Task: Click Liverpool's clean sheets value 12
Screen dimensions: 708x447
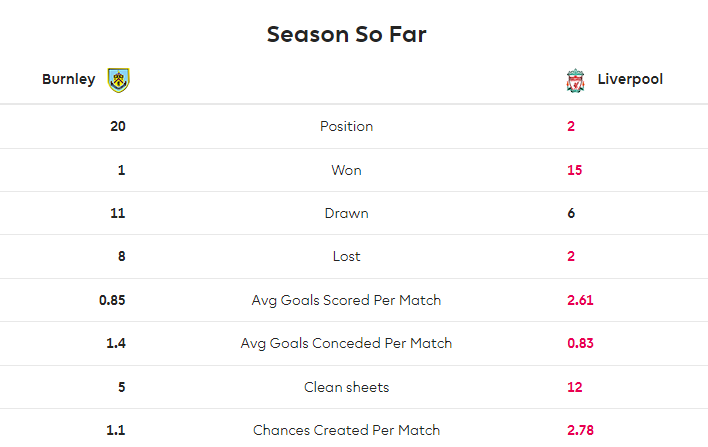Action: pyautogui.click(x=574, y=387)
